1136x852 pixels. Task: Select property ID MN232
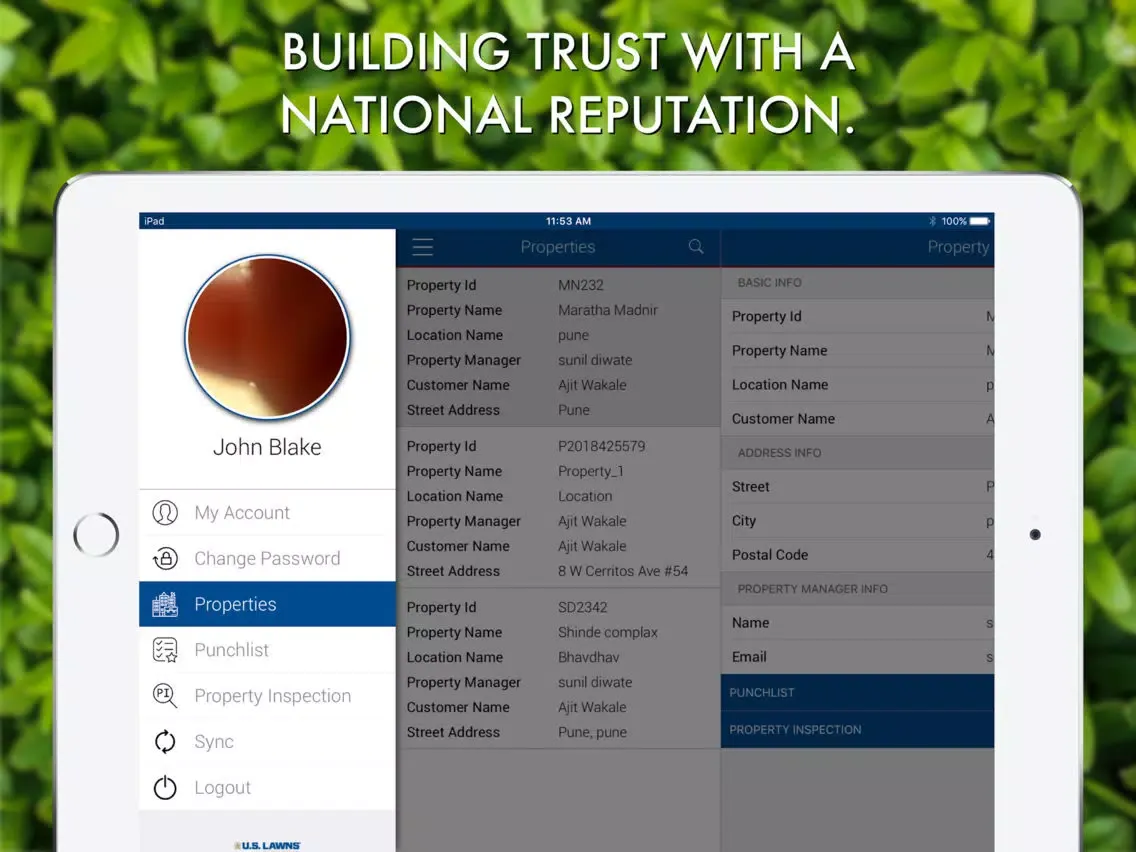[x=580, y=285]
